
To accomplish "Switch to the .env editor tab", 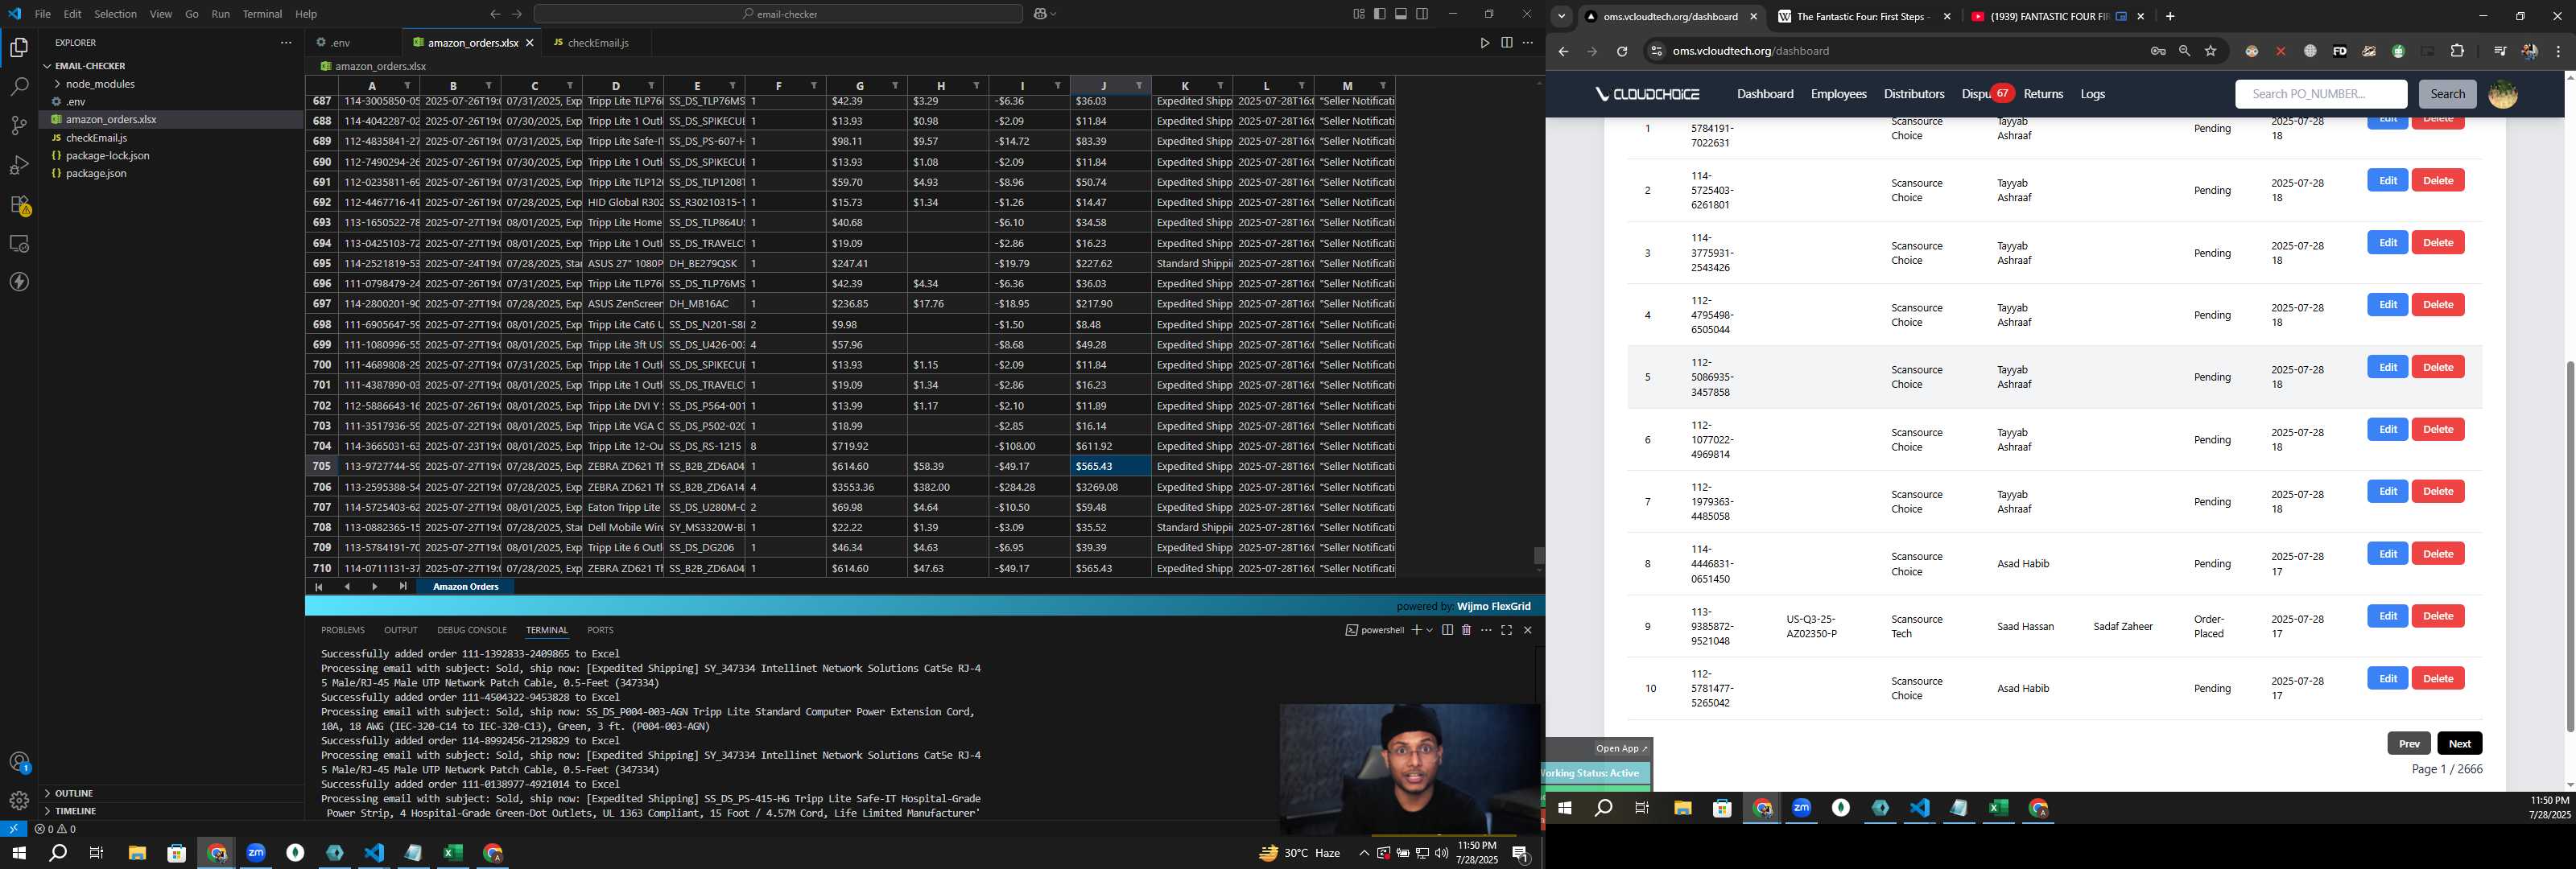I will (x=340, y=43).
